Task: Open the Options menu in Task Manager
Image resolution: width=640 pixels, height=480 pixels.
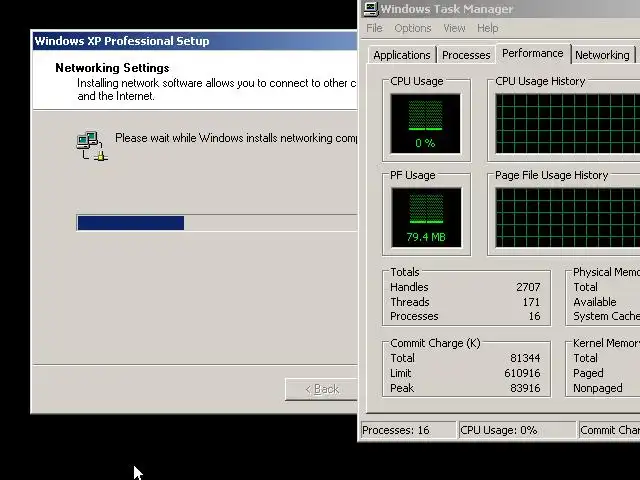Action: (x=413, y=28)
